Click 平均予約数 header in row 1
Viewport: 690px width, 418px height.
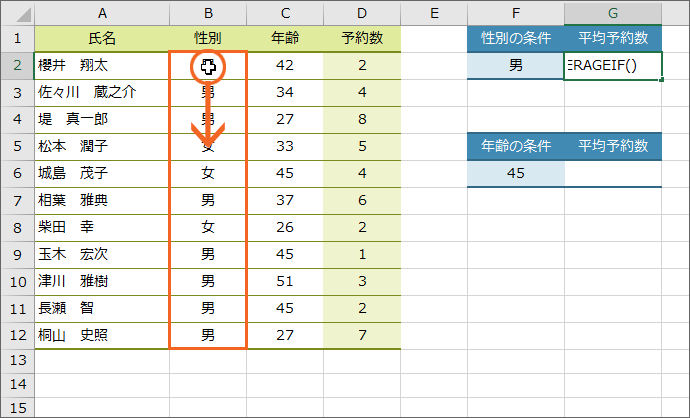613,38
